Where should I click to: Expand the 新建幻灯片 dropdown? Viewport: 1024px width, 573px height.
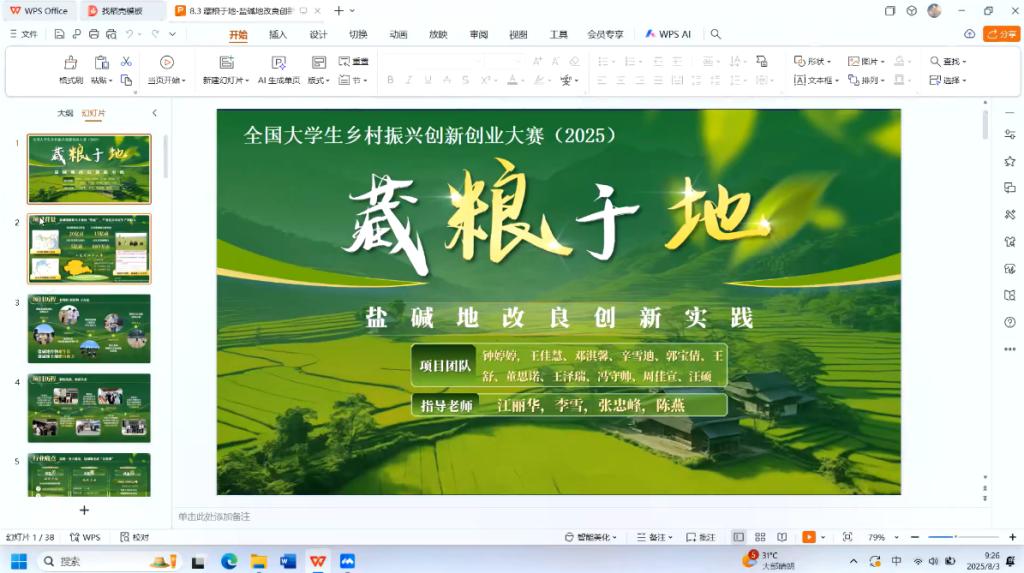(x=226, y=80)
